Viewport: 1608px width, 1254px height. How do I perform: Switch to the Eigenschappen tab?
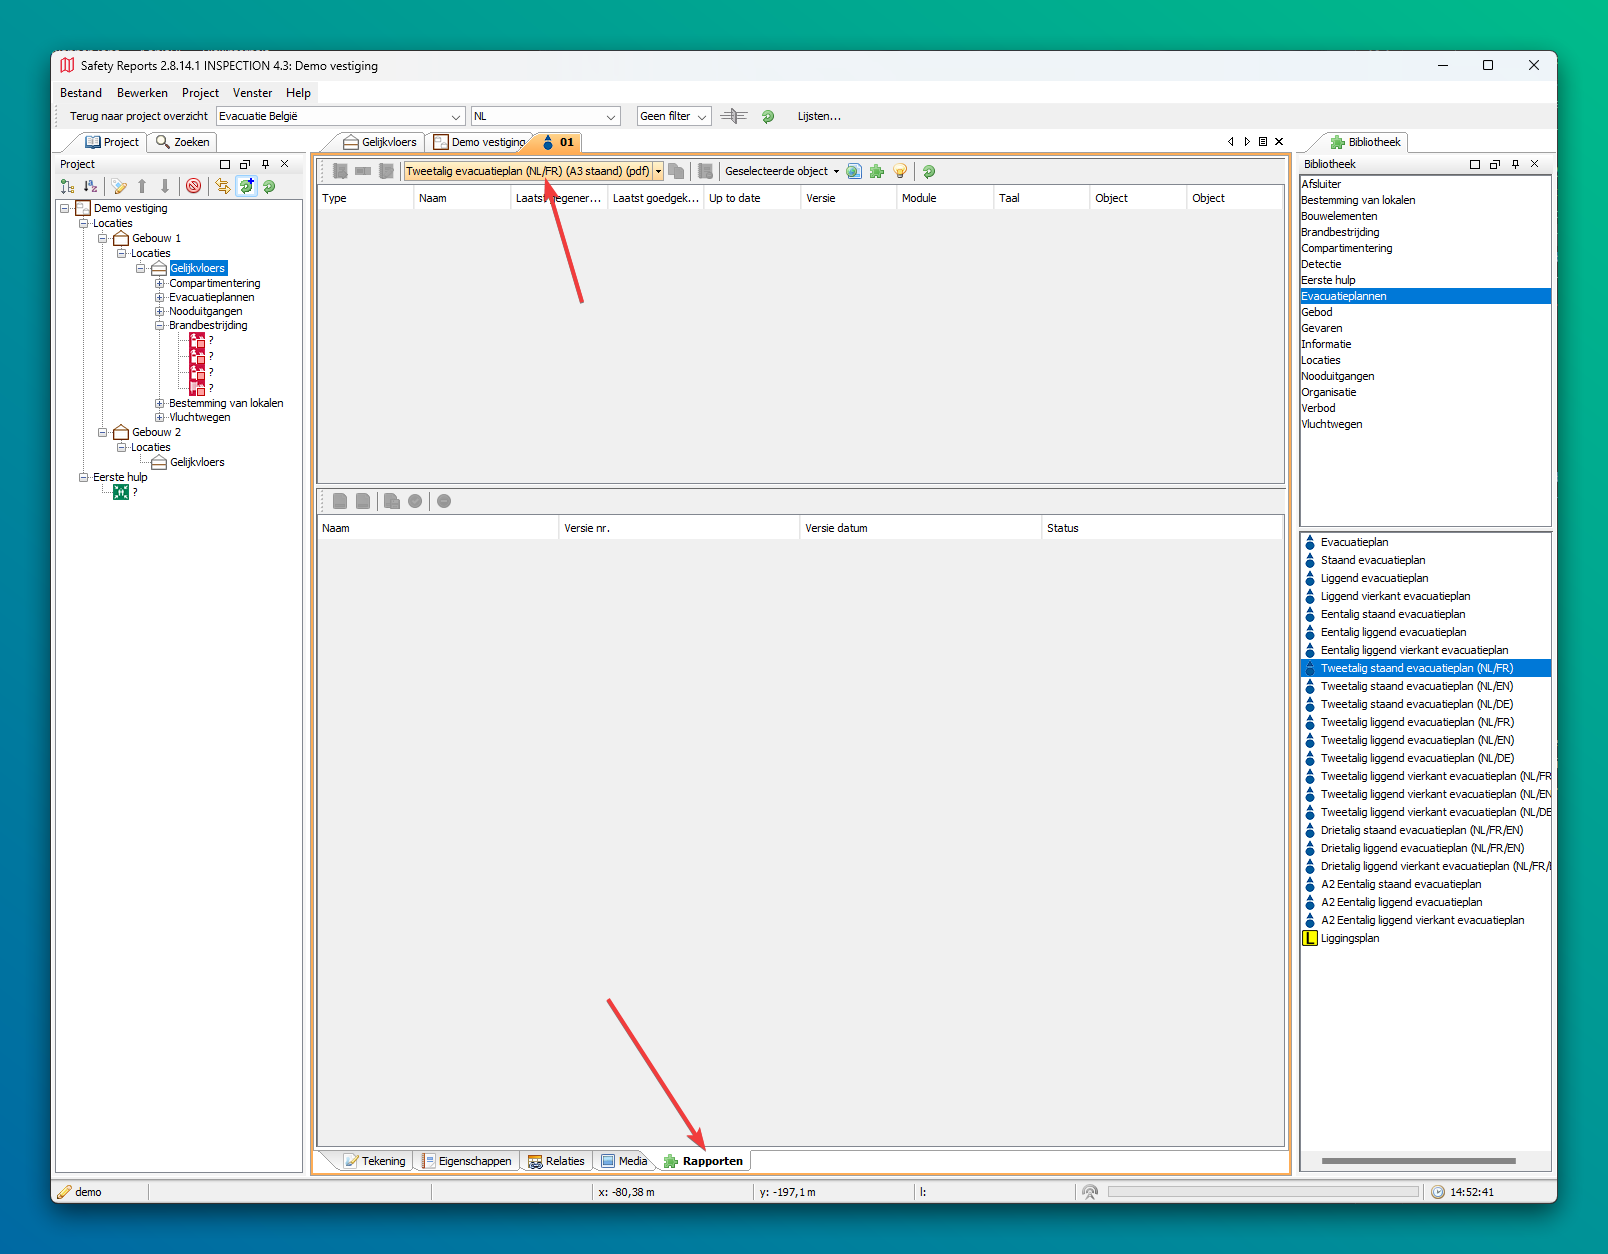coord(467,1161)
